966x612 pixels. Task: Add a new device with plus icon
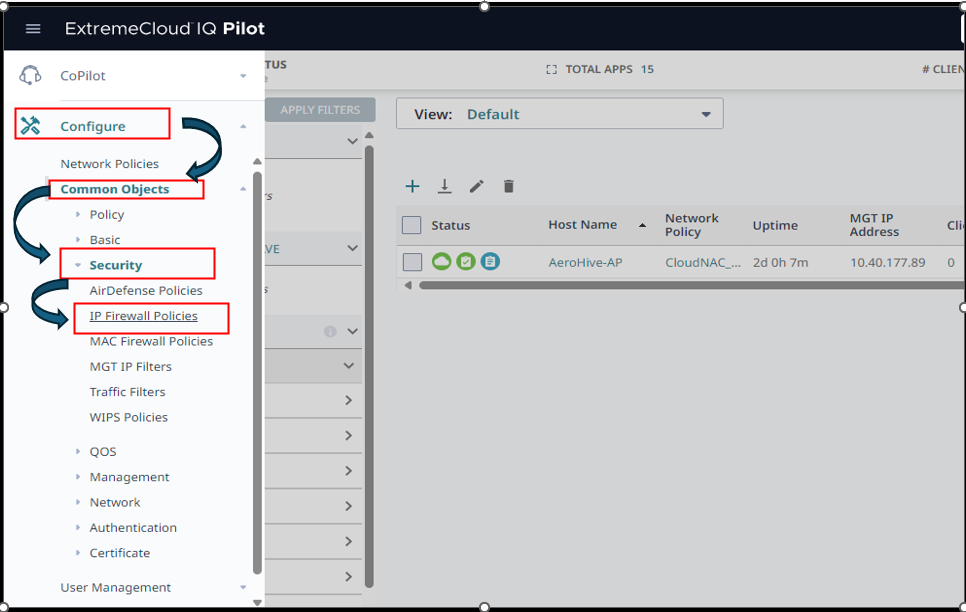click(412, 186)
